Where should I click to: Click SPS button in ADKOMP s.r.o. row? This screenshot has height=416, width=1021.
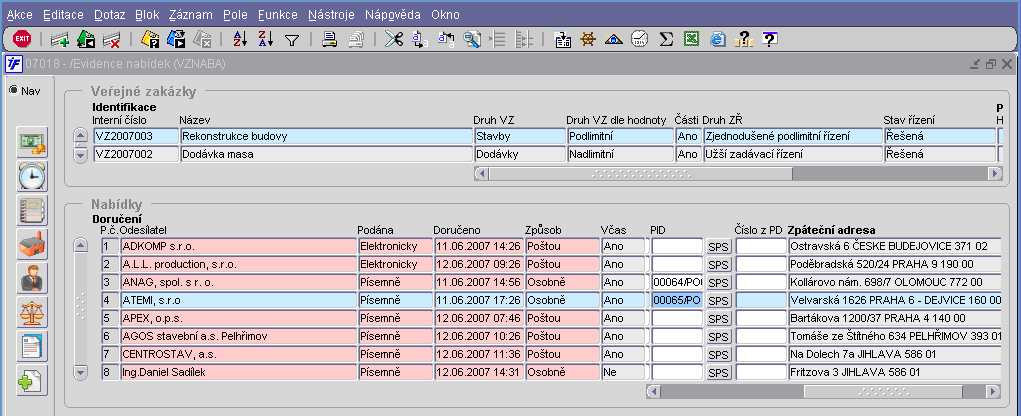tap(718, 246)
